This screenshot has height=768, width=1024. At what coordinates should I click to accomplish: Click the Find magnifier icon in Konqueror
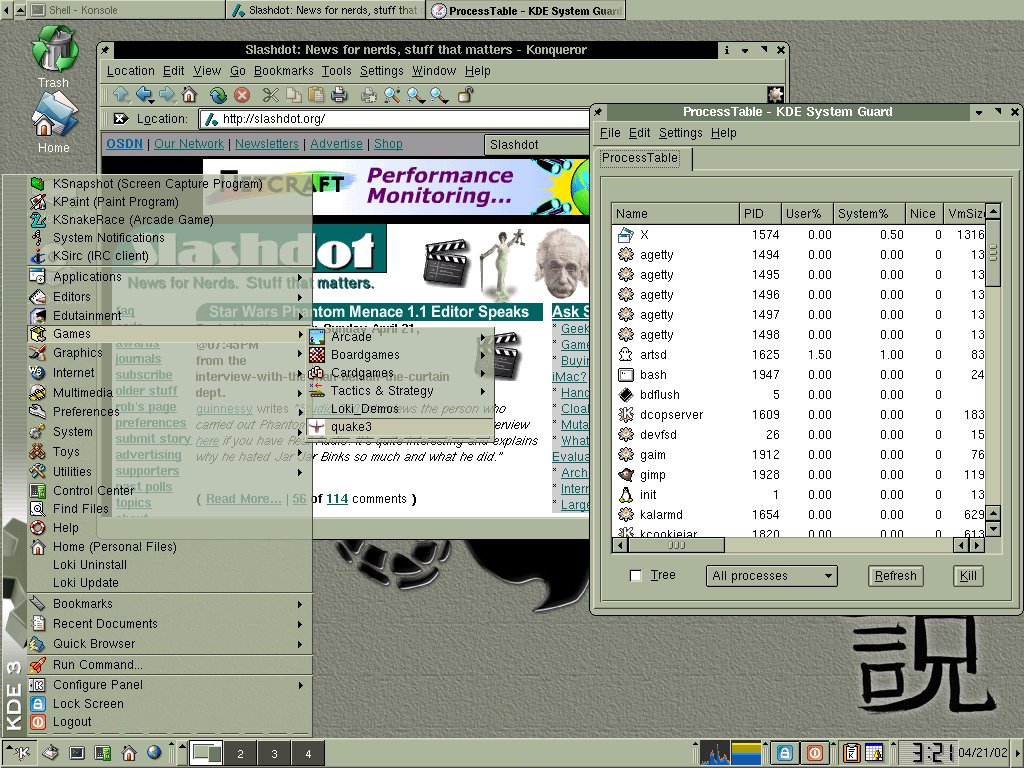coord(392,95)
